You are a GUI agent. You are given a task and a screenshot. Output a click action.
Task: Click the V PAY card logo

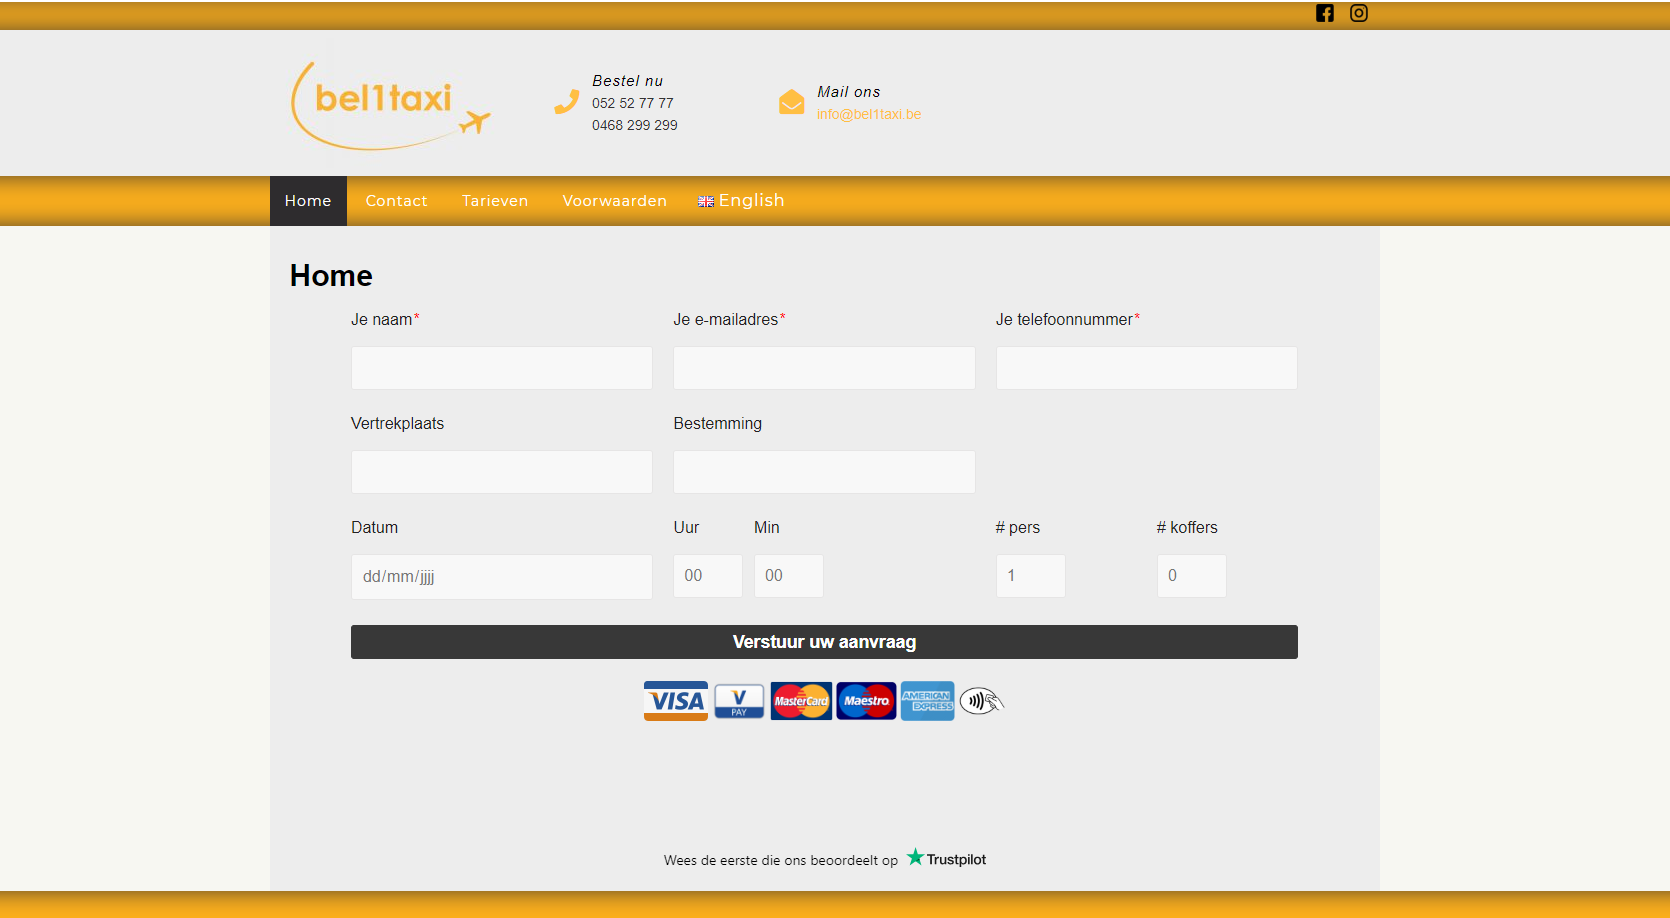(x=739, y=701)
